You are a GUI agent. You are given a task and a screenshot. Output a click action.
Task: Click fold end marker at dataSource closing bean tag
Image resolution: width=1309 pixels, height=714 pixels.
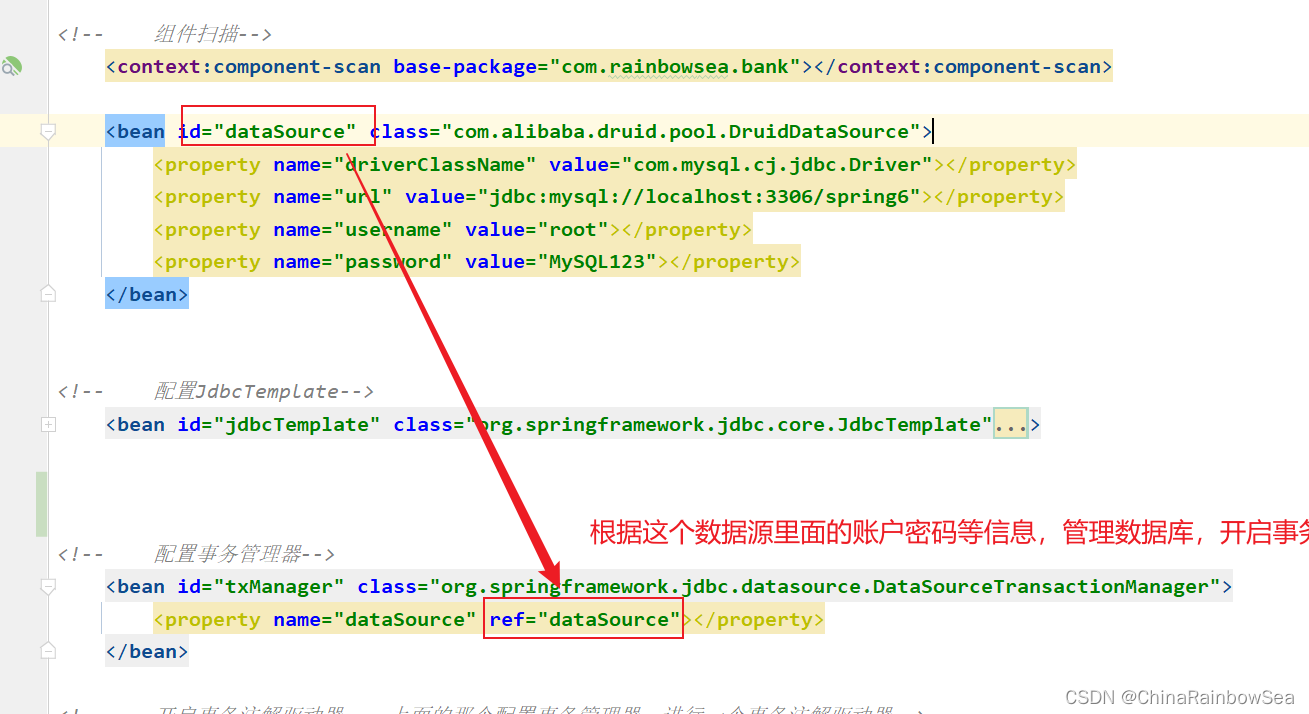[x=47, y=294]
